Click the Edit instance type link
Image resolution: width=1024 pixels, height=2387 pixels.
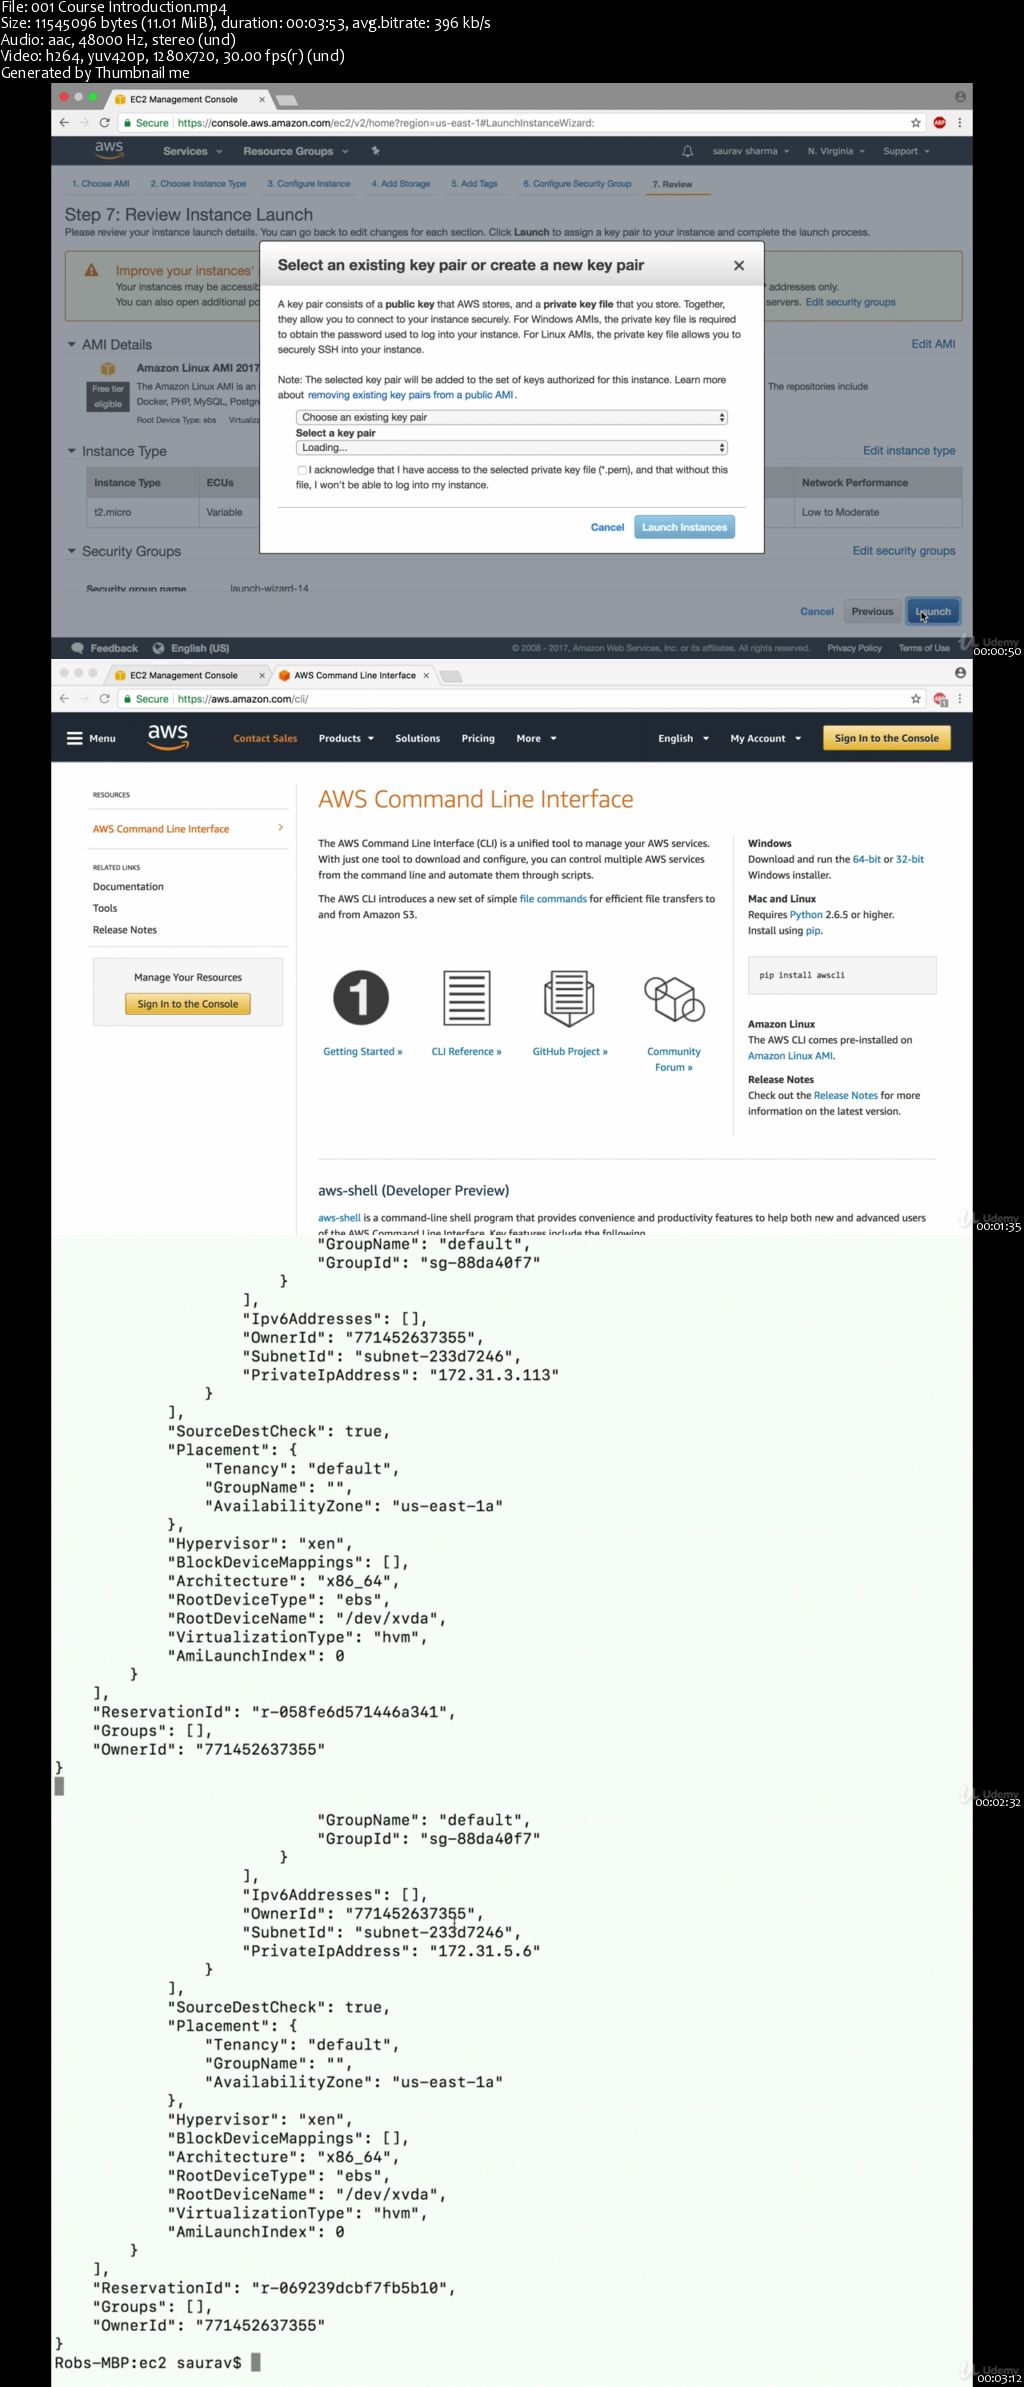[x=909, y=451]
